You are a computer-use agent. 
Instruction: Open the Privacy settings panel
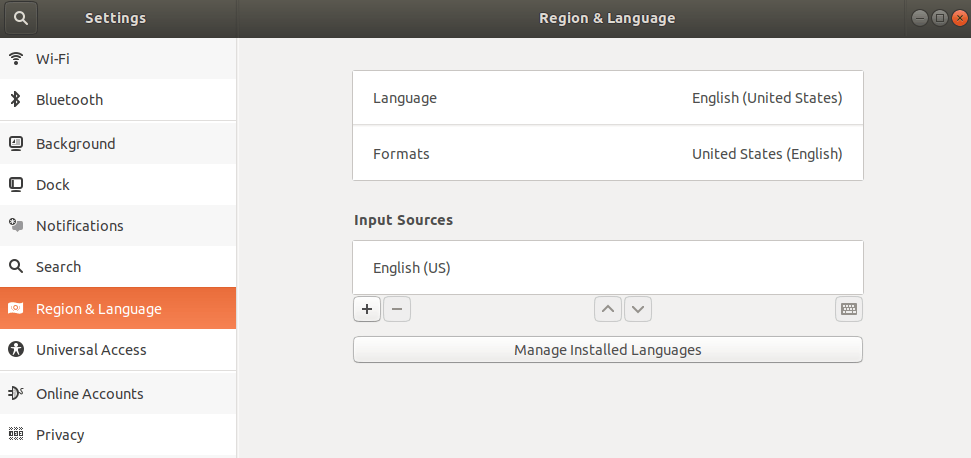click(60, 434)
